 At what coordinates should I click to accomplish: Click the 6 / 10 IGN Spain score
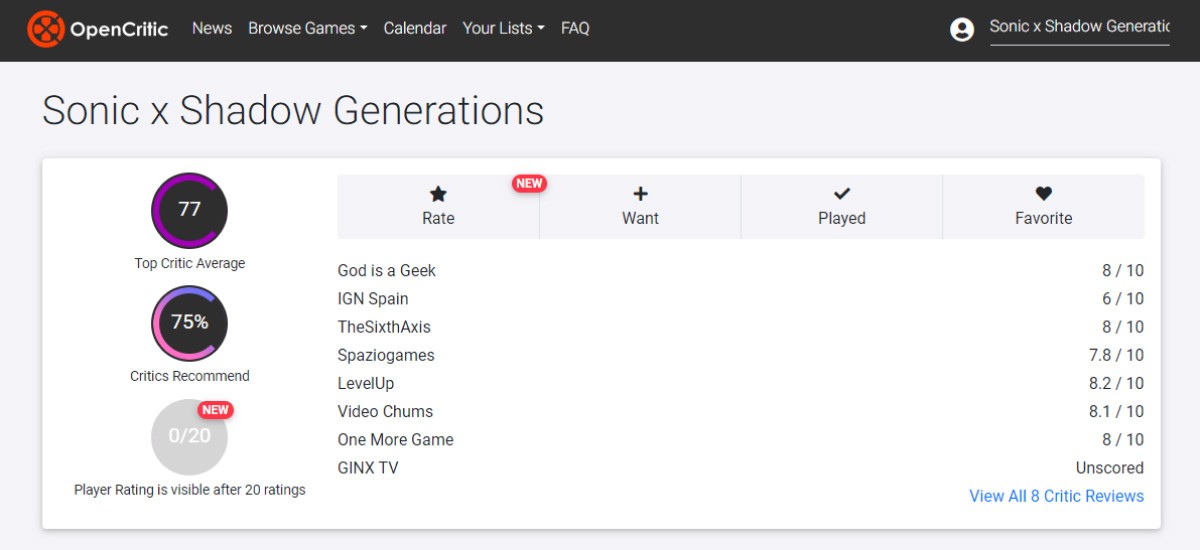pos(1123,298)
